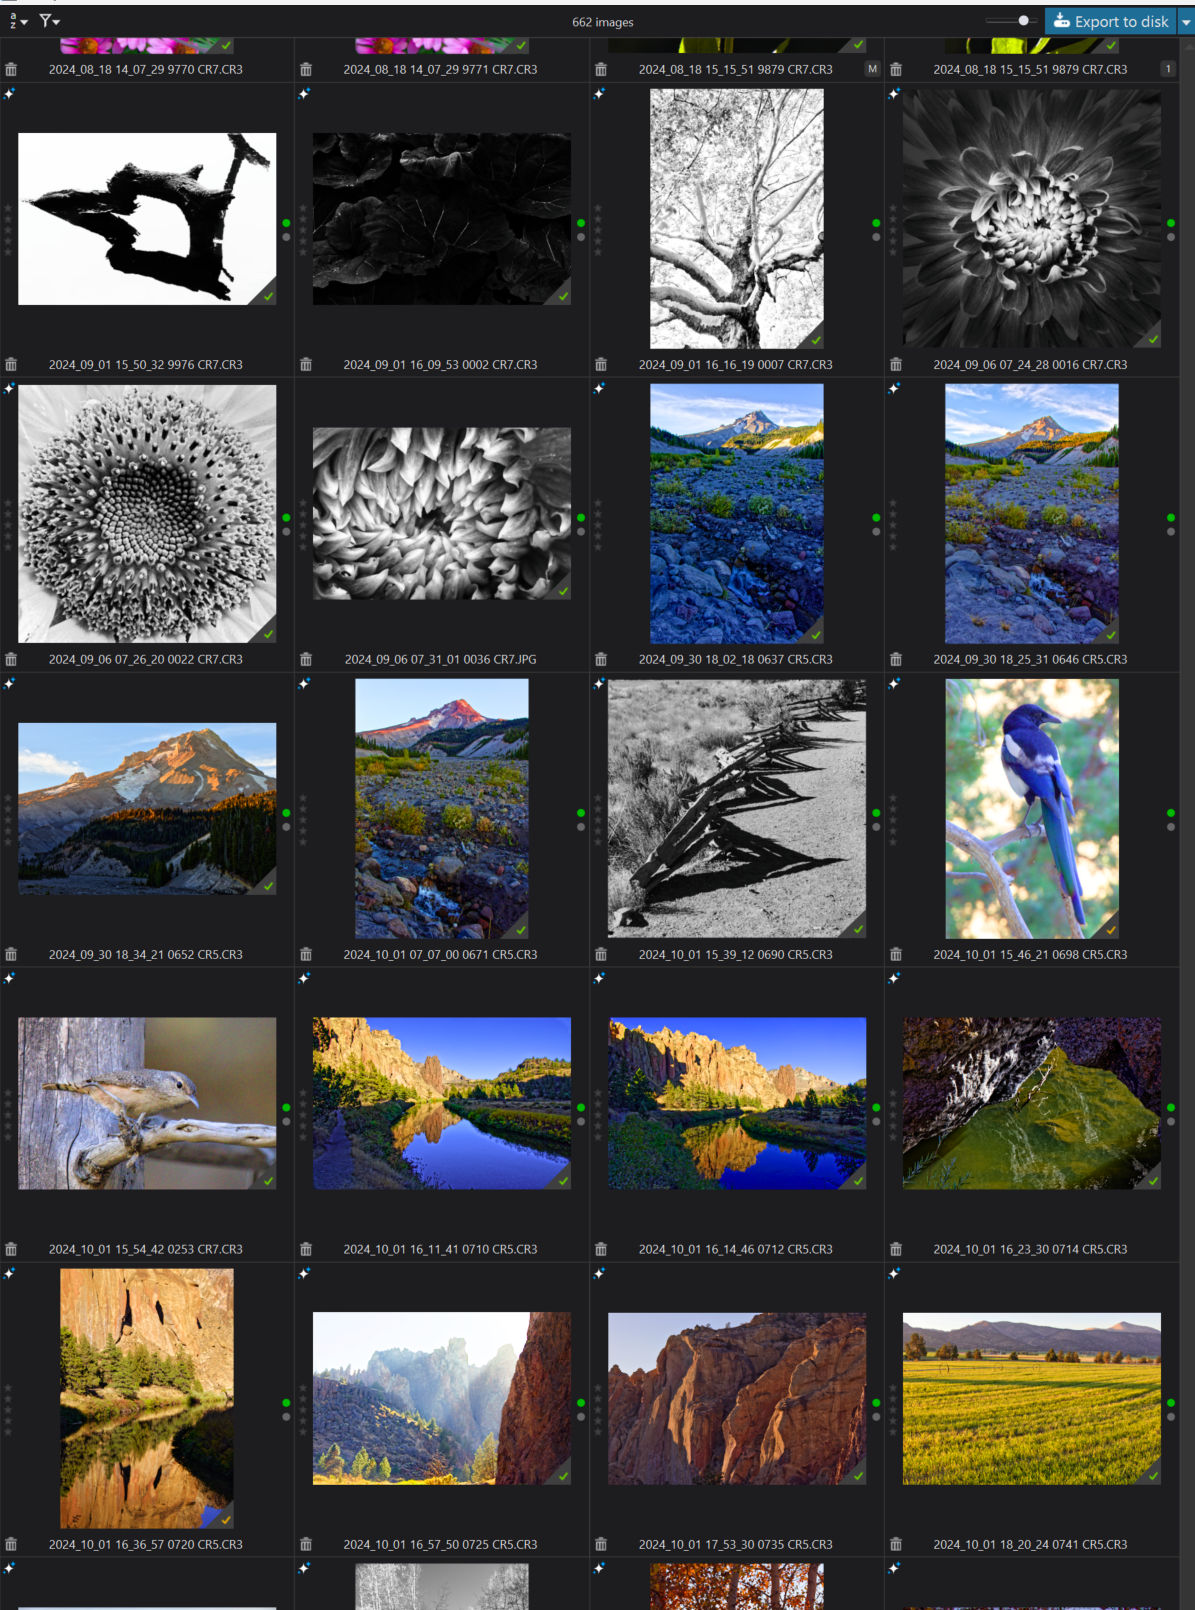
Task: Click sparkle icon on white tree cell
Action: tap(599, 93)
